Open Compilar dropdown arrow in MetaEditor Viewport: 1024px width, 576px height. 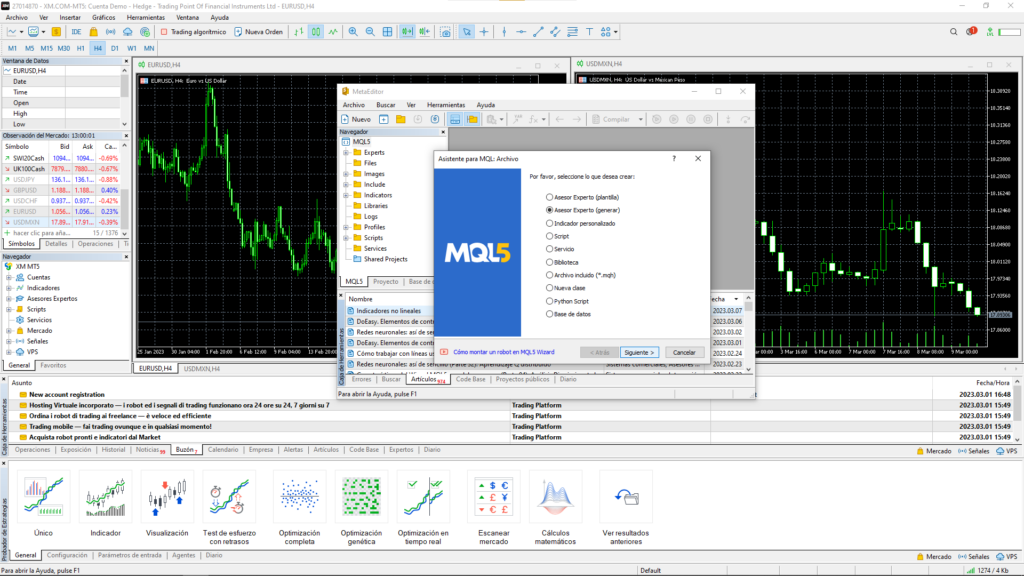pos(640,120)
